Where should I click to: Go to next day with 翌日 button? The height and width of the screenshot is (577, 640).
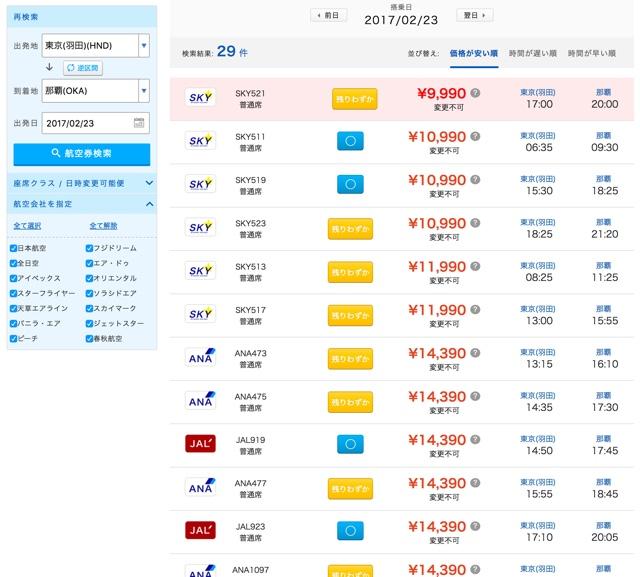coord(474,15)
